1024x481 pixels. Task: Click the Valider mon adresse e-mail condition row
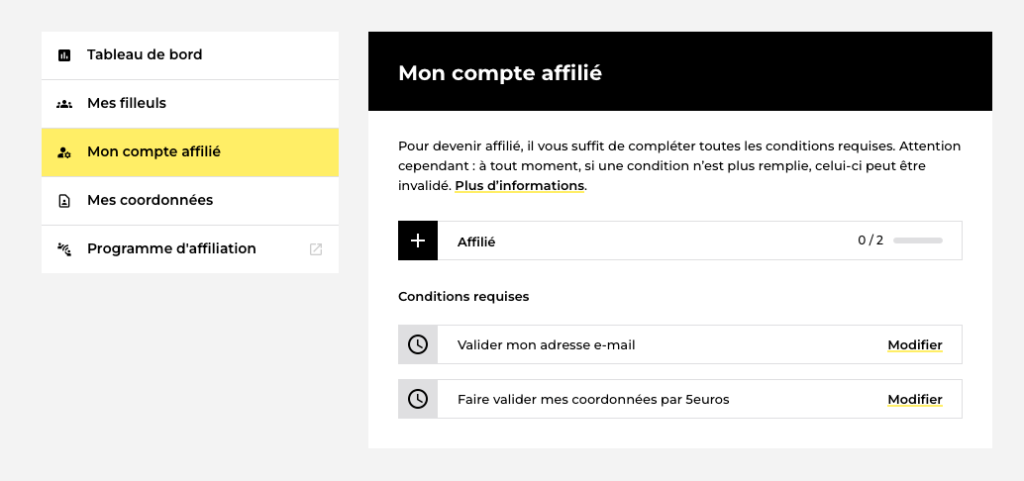(x=680, y=345)
